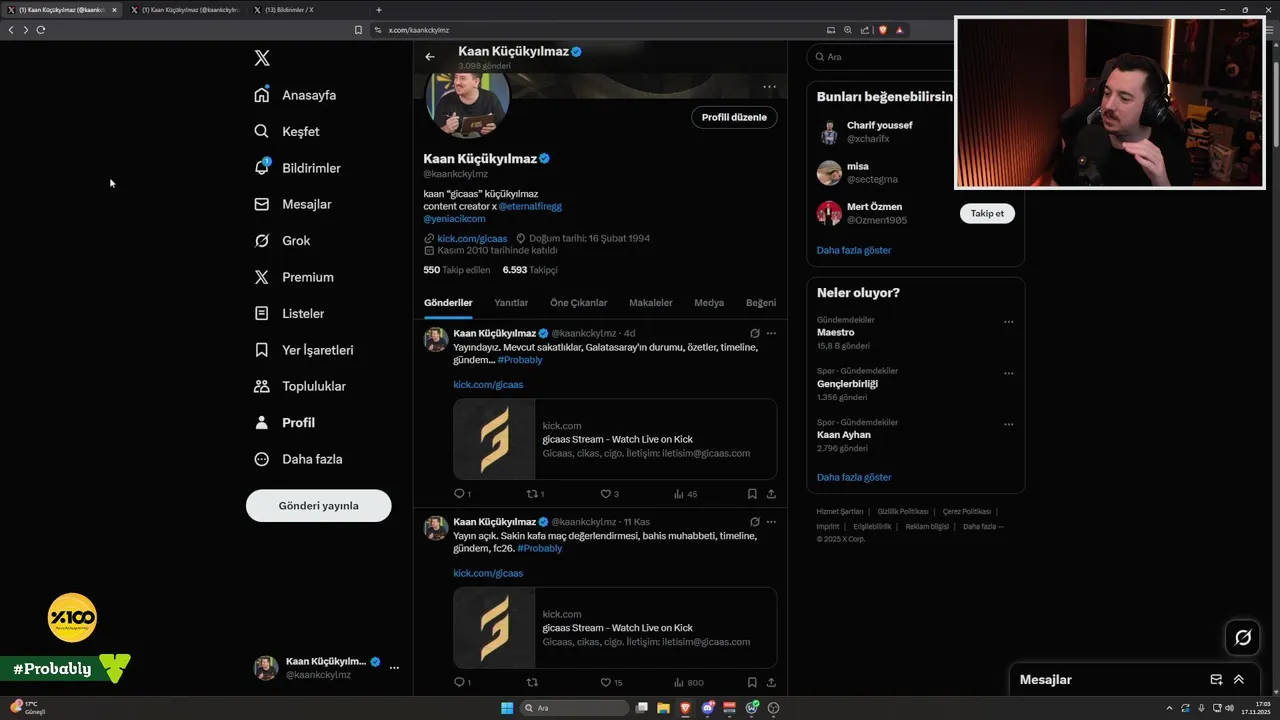
Task: Bookmark the 4d post
Action: click(x=752, y=494)
